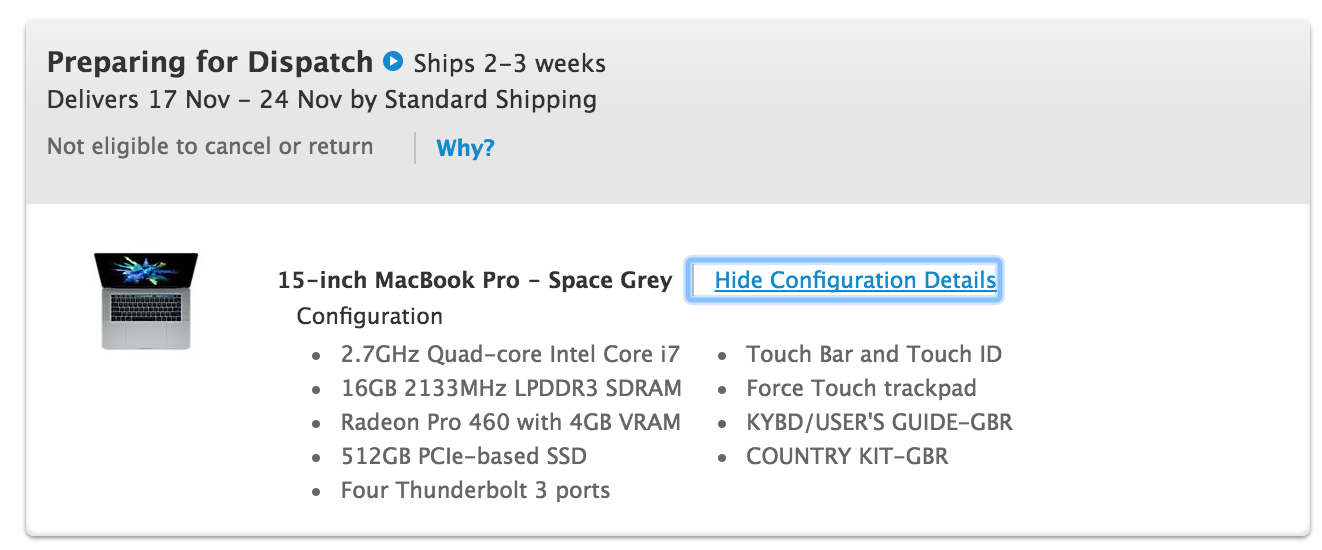Select the Touch Bar and Touch ID item

pos(874,354)
